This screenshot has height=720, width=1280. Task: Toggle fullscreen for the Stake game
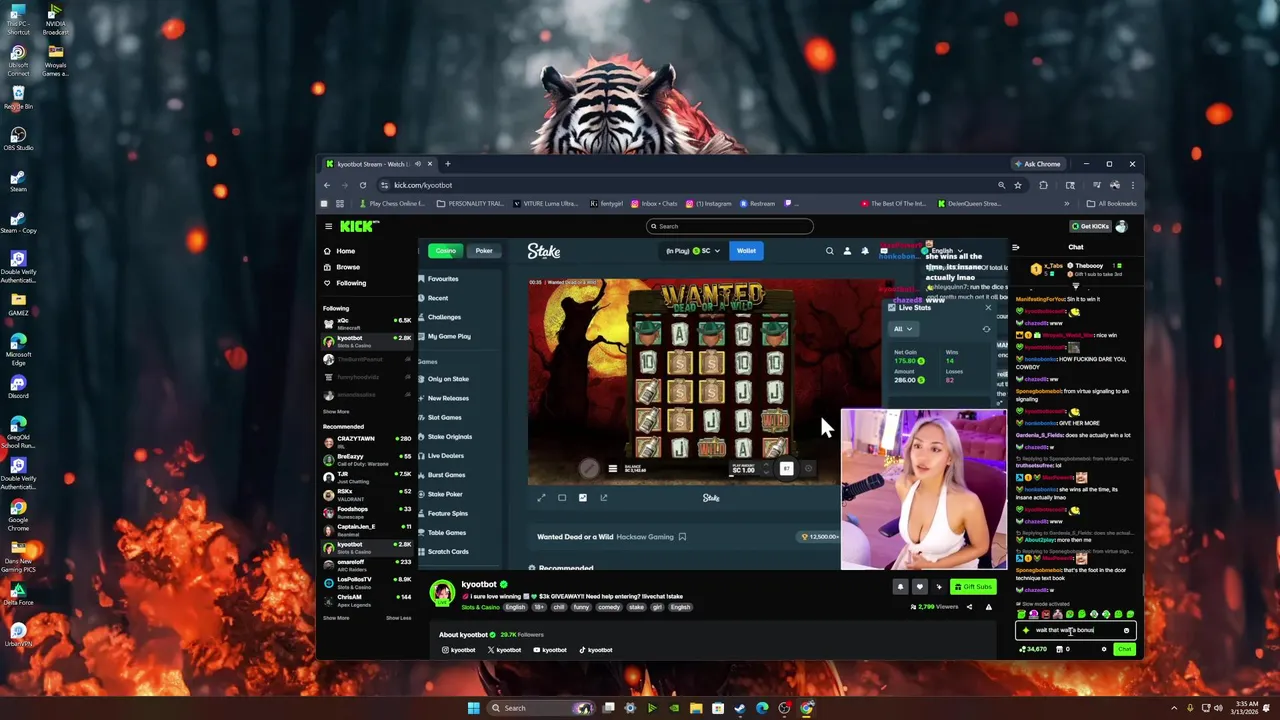tap(541, 498)
